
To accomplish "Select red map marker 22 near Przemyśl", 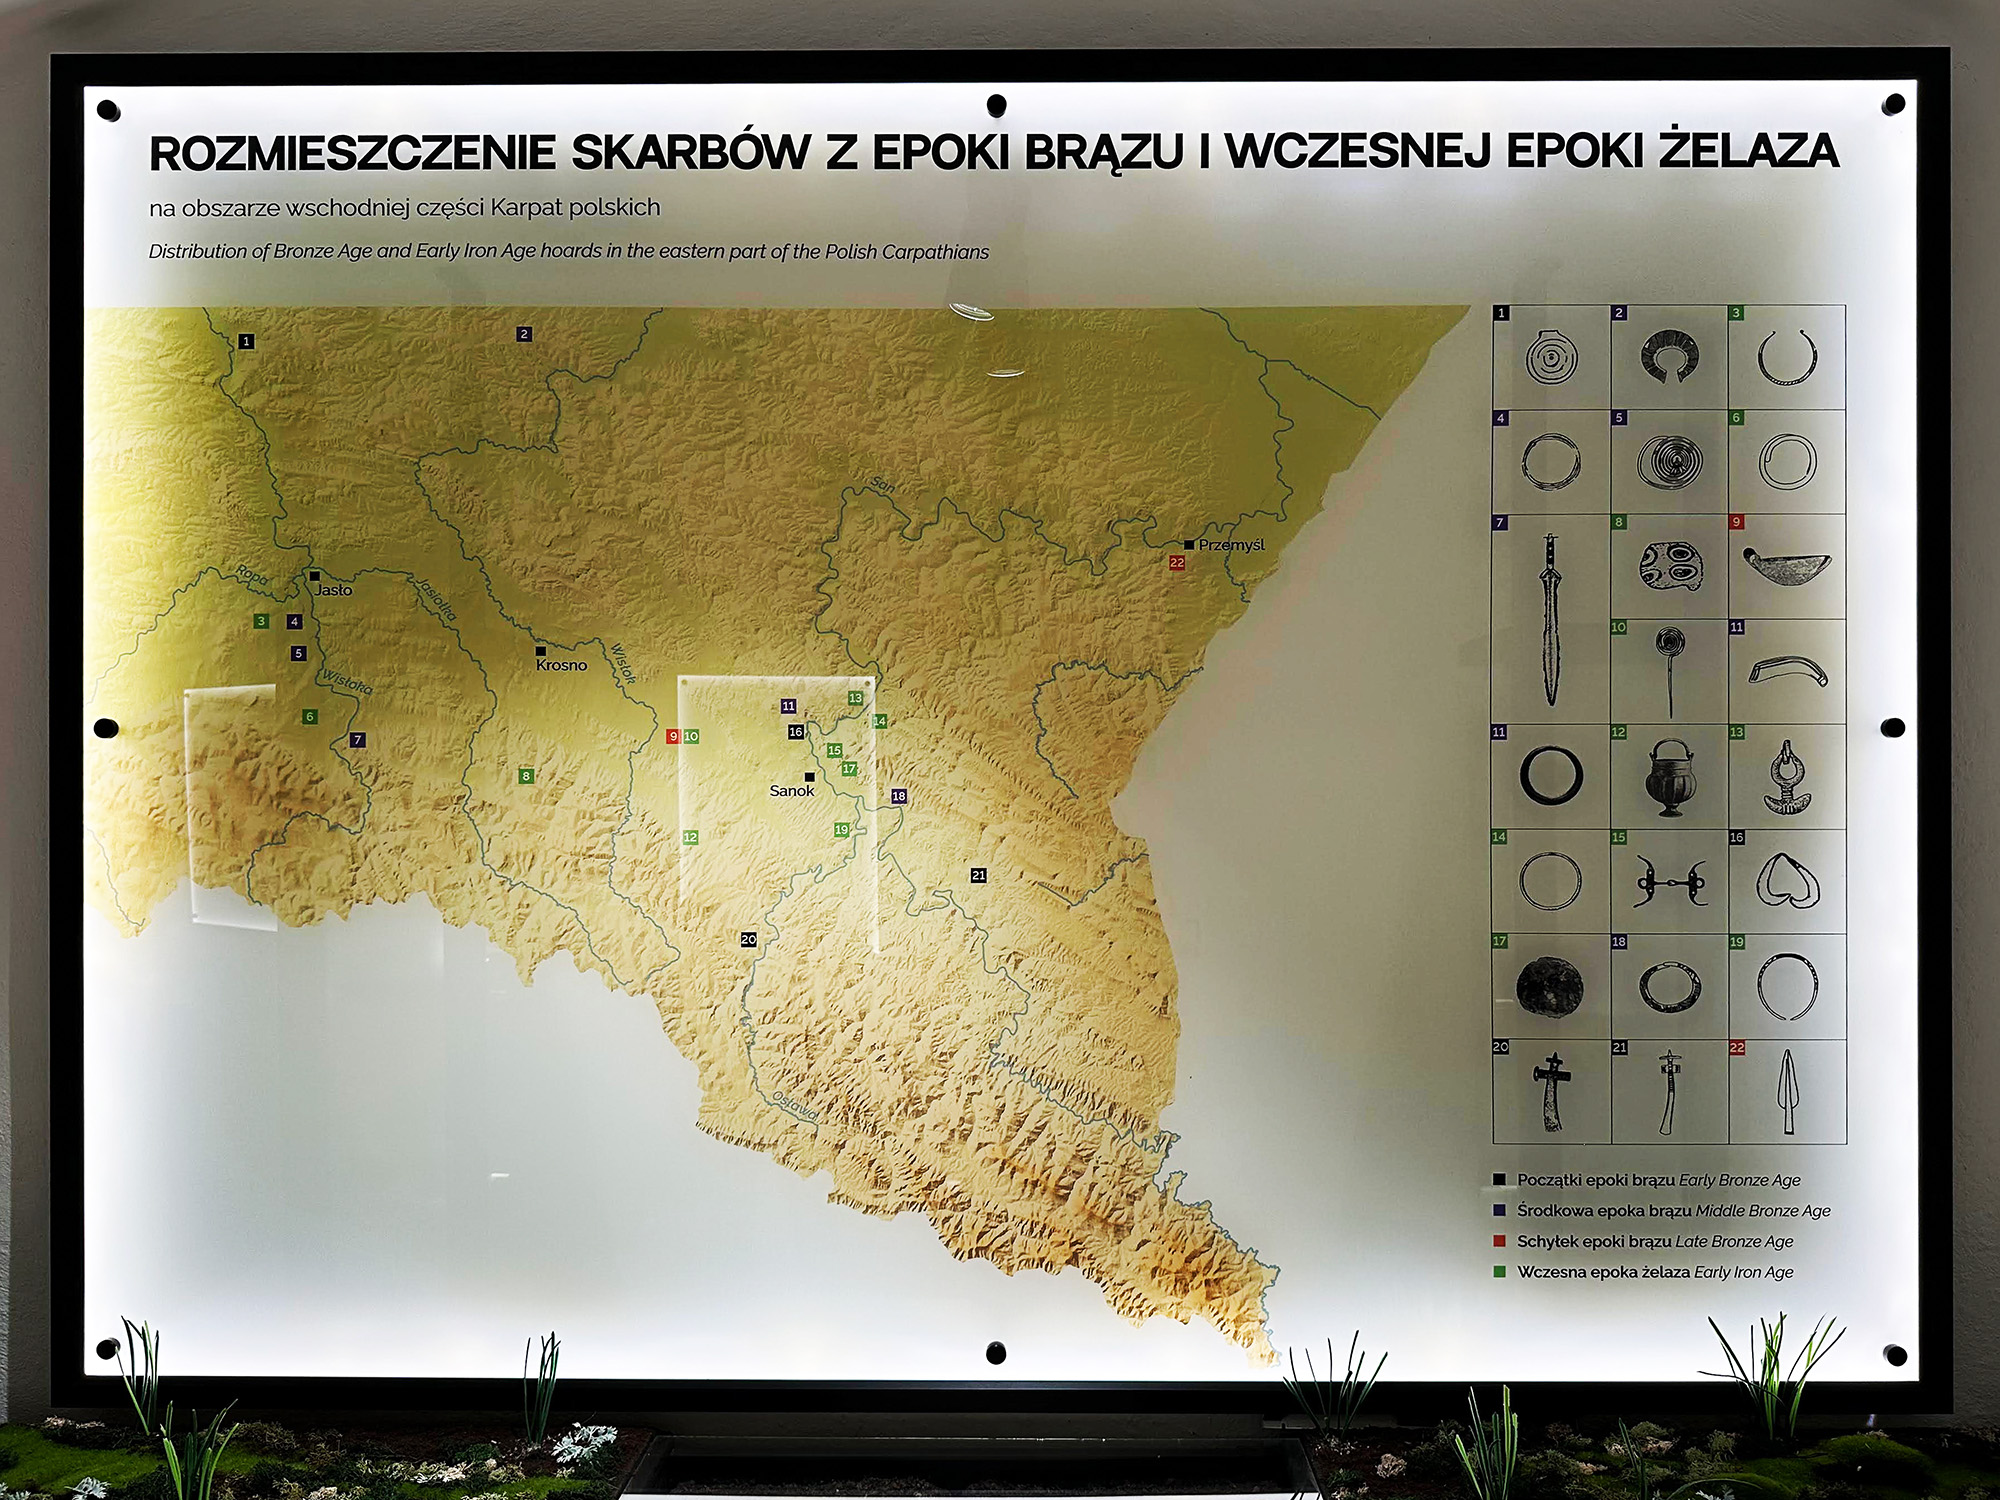I will coord(1177,563).
